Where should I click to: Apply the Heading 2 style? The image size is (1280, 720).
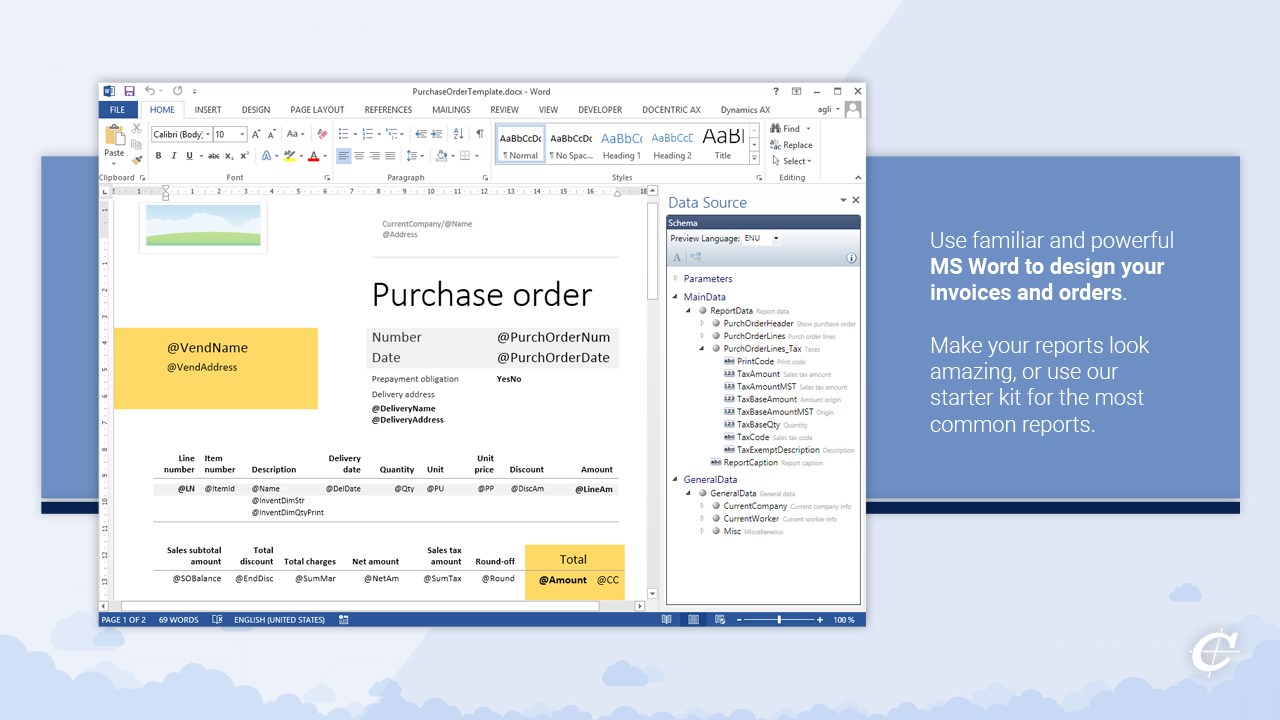(x=672, y=144)
